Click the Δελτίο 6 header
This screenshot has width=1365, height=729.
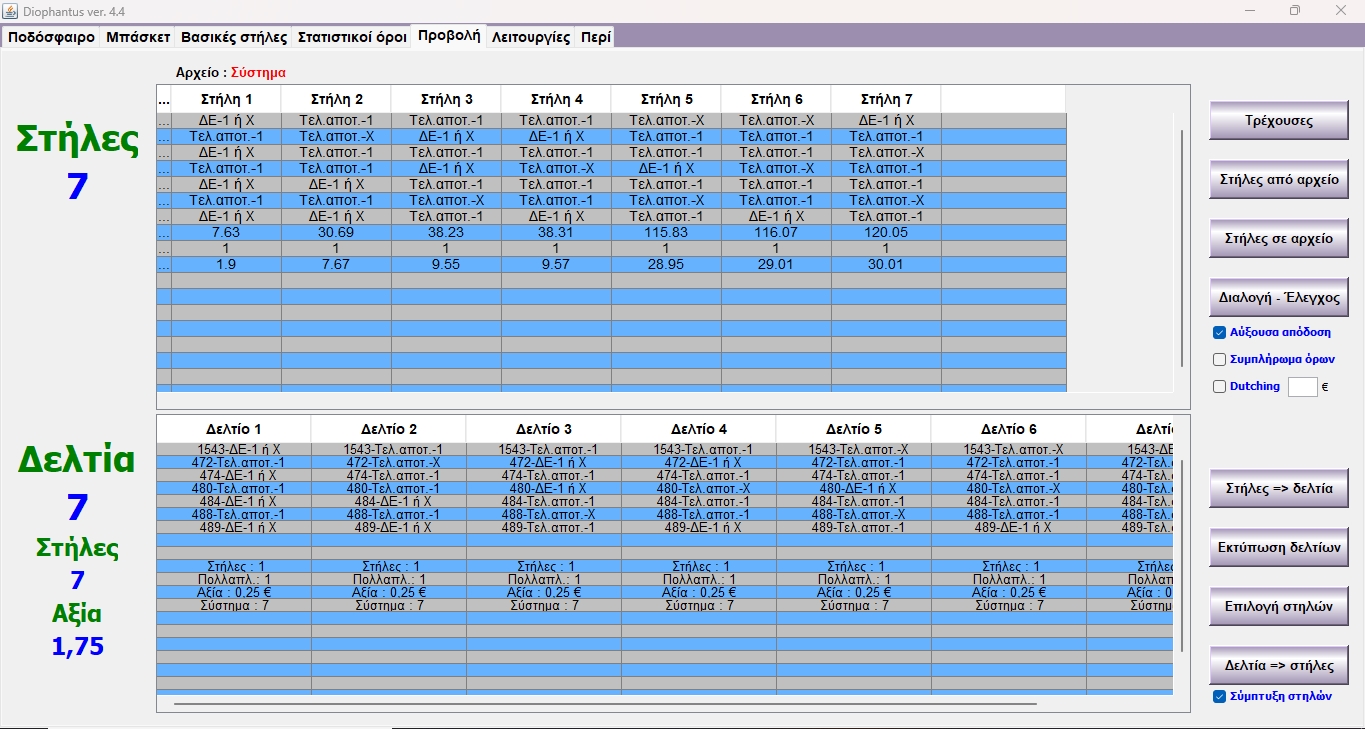click(x=1008, y=429)
